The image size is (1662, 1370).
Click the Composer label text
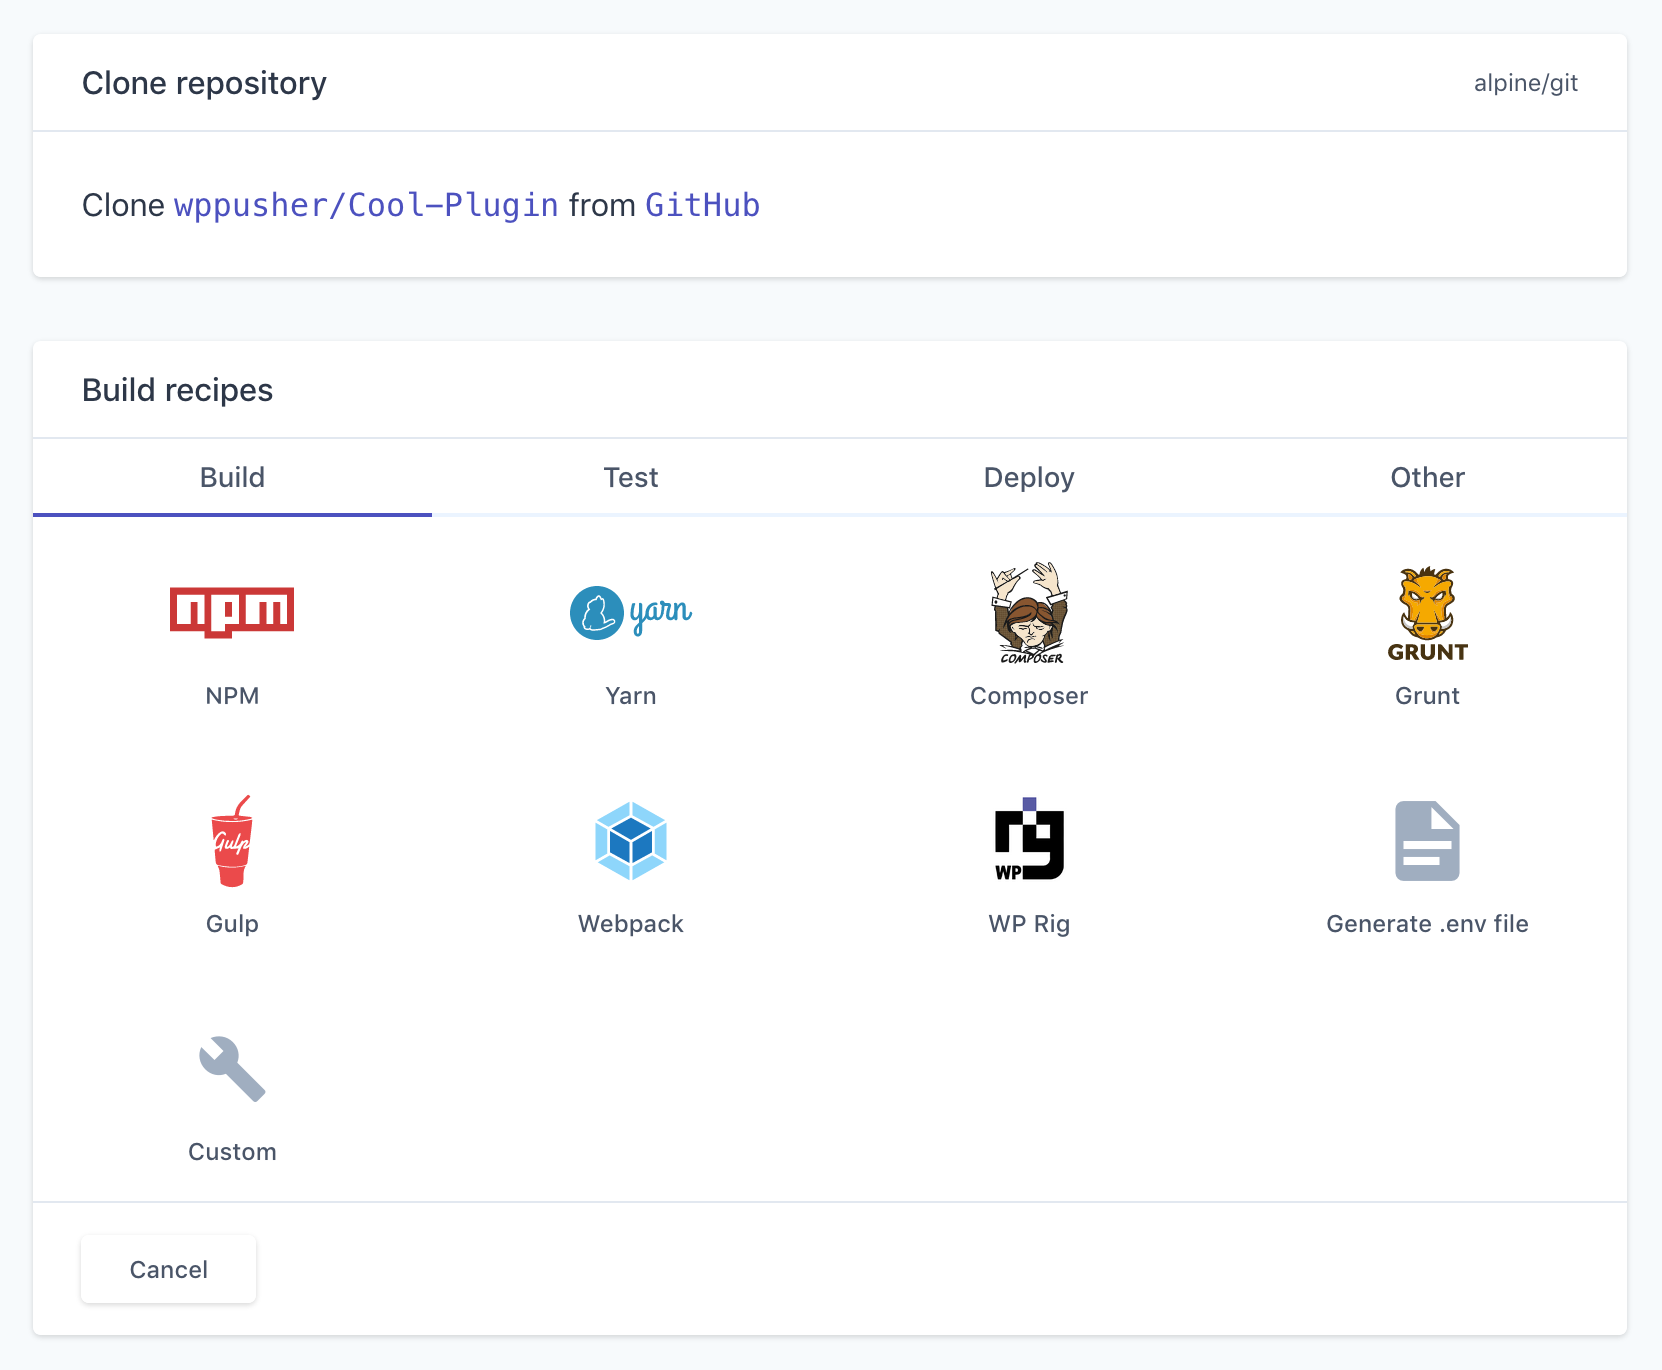click(1029, 696)
